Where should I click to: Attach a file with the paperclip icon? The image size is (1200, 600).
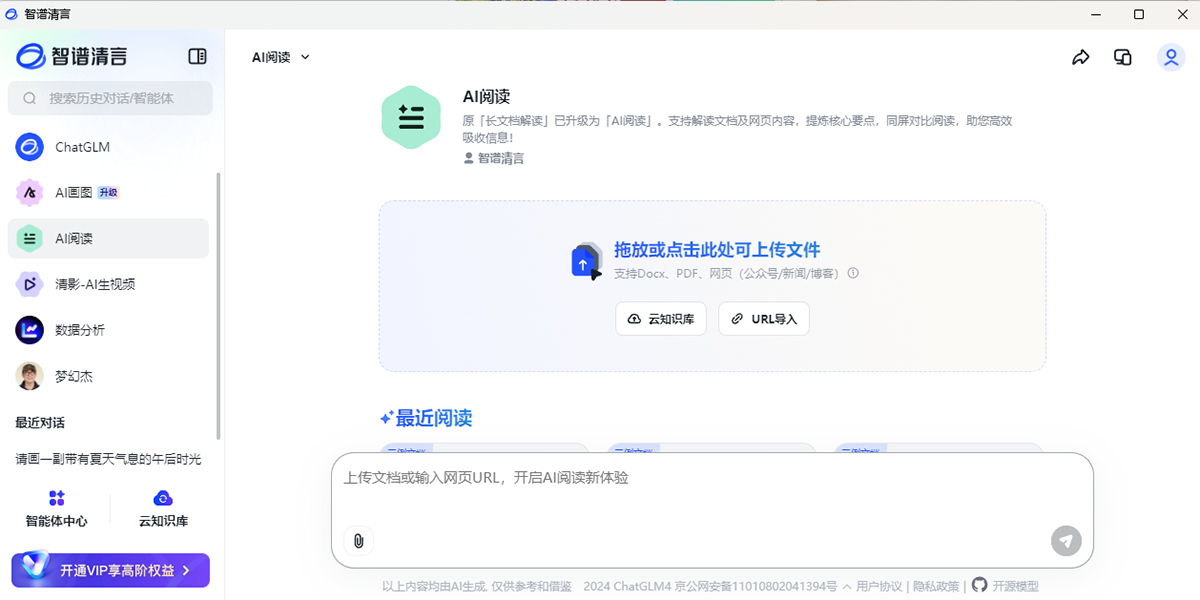357,541
